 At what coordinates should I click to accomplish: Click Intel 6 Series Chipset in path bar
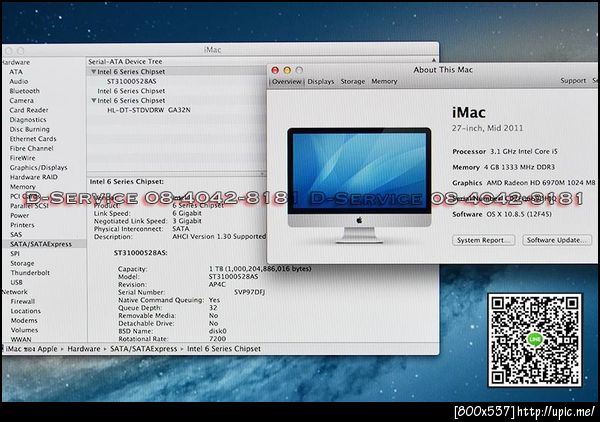[x=224, y=349]
